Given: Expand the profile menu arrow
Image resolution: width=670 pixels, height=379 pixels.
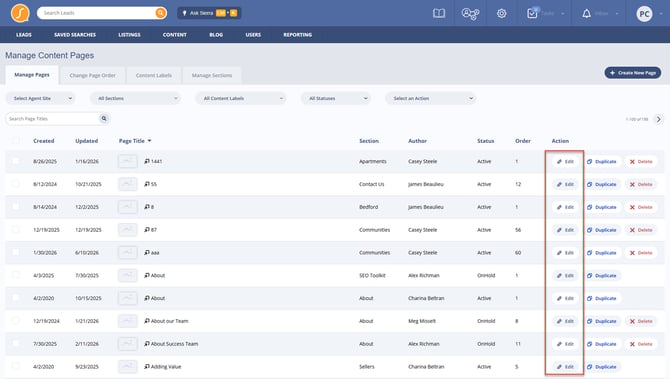Looking at the screenshot, I should [661, 14].
